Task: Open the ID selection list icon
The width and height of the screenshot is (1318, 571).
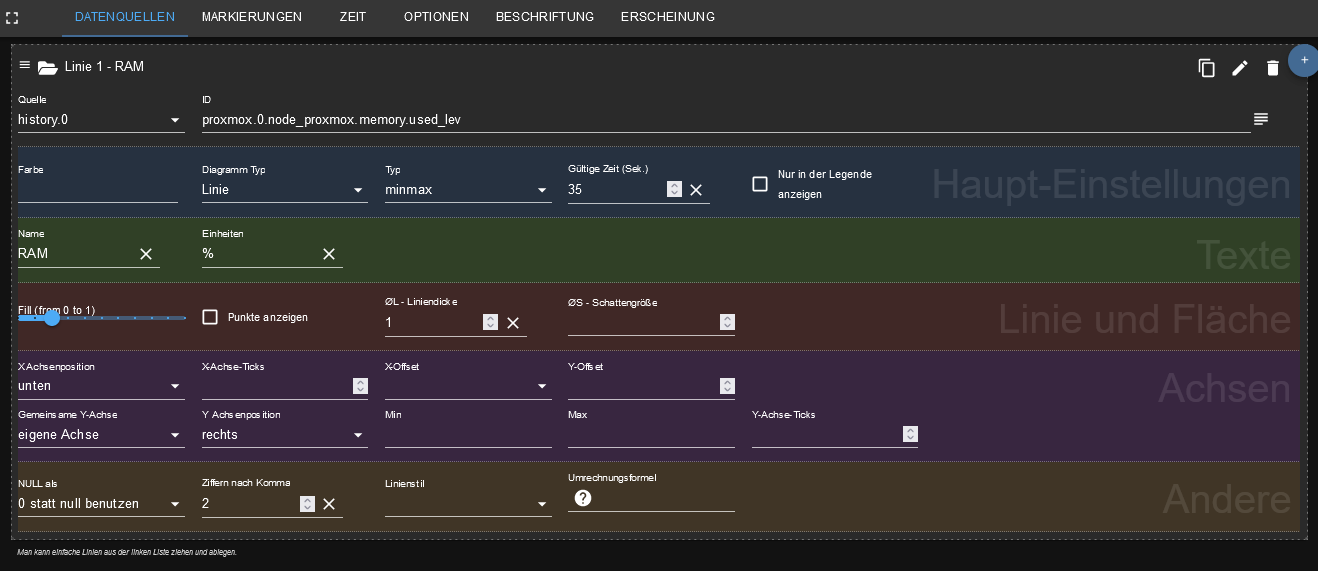Action: (1261, 119)
